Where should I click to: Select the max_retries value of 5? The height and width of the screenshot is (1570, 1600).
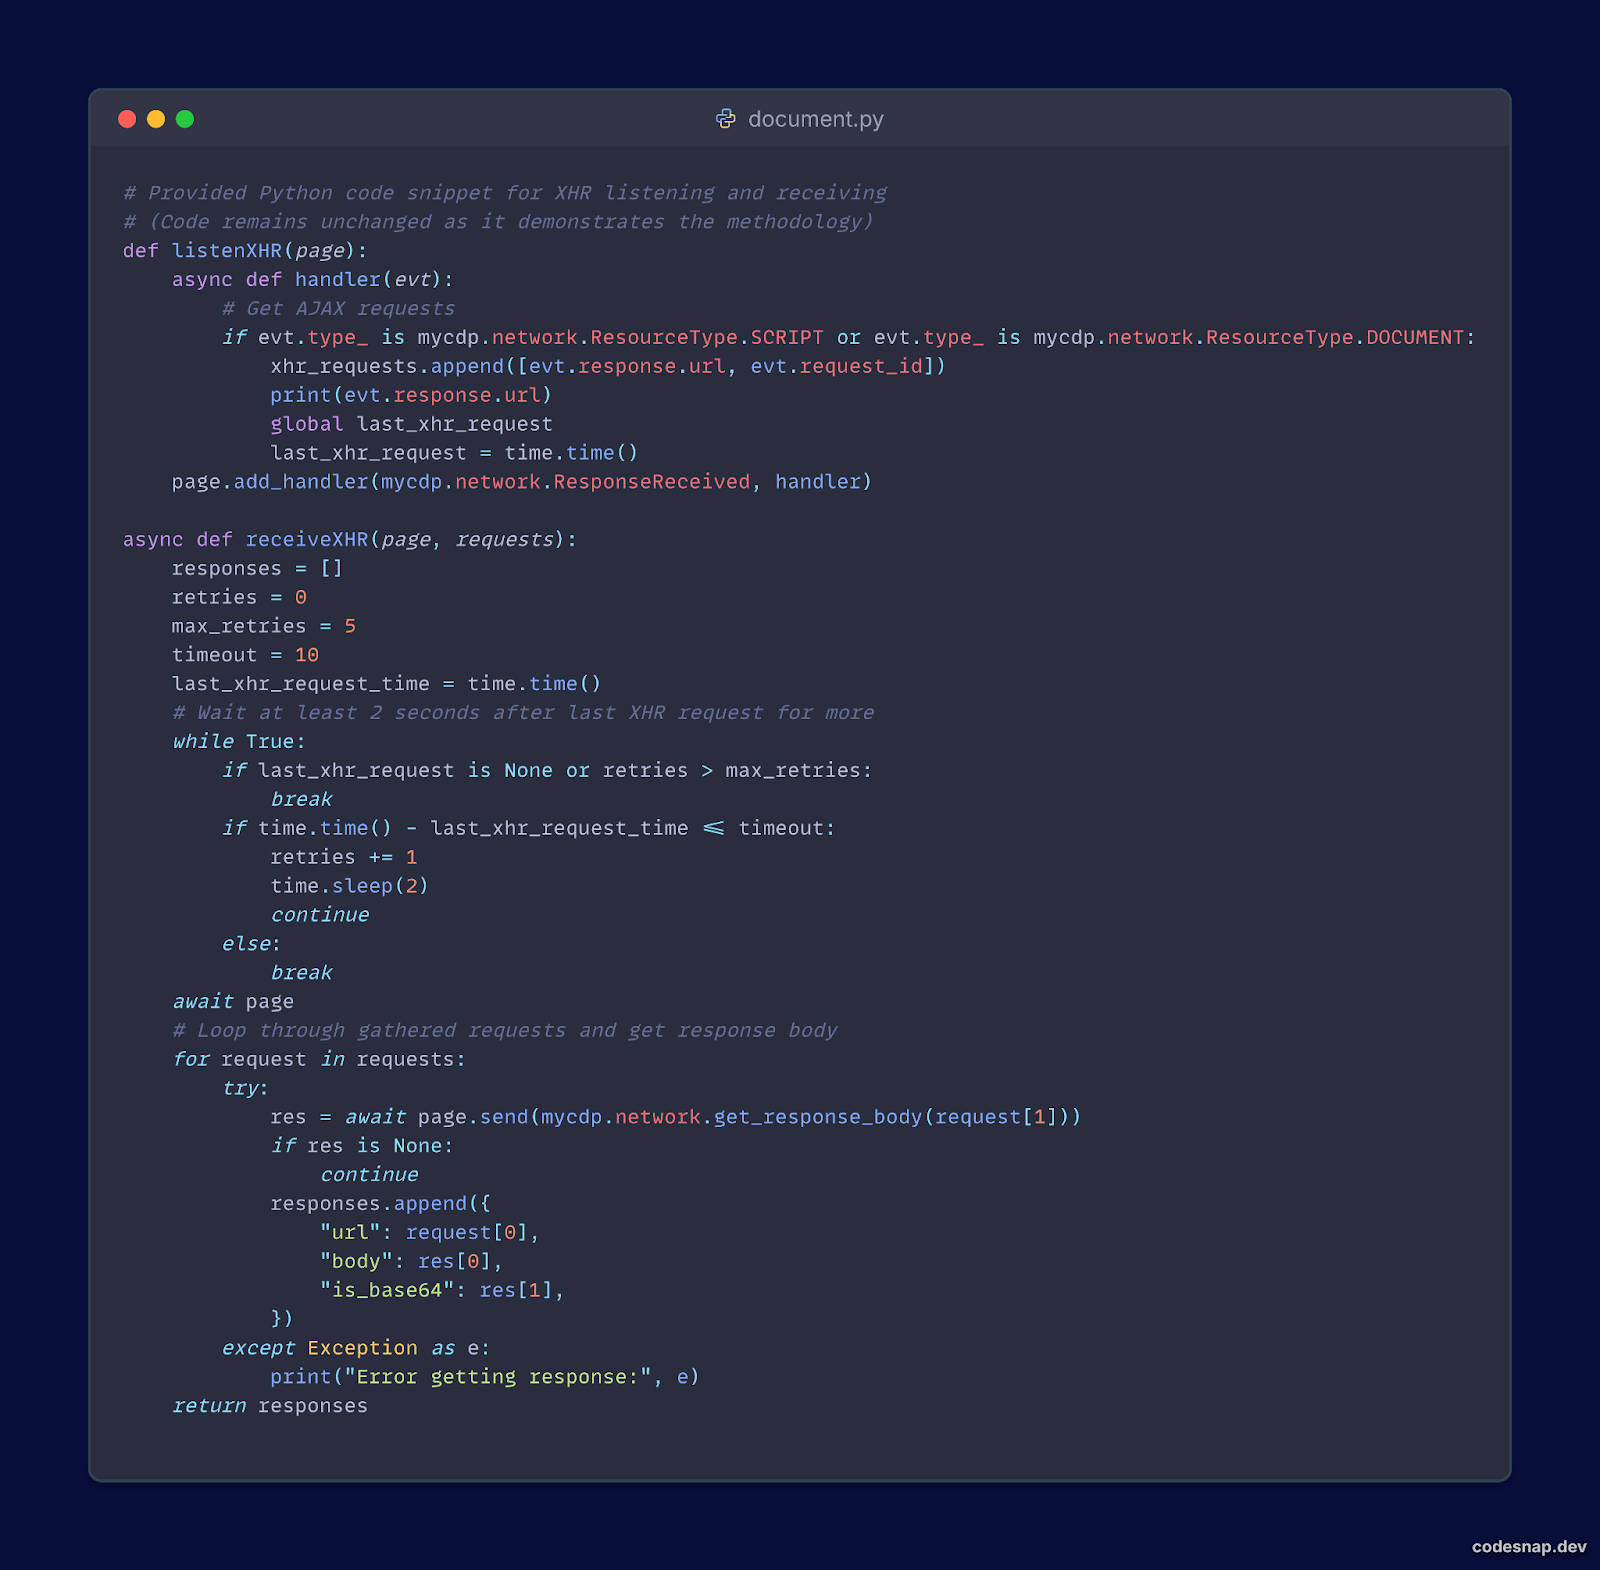349,626
